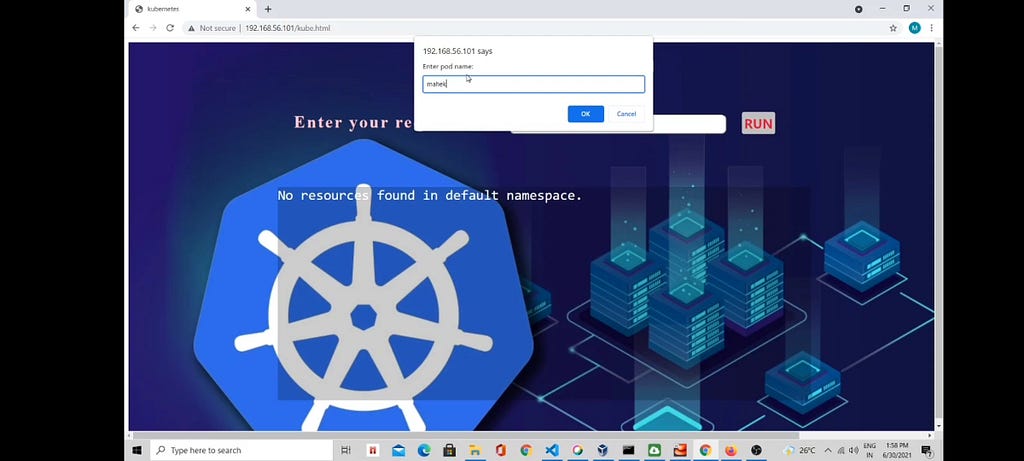Open network settings from the tray
Viewport: 1024px width, 461px height.
pos(840,450)
